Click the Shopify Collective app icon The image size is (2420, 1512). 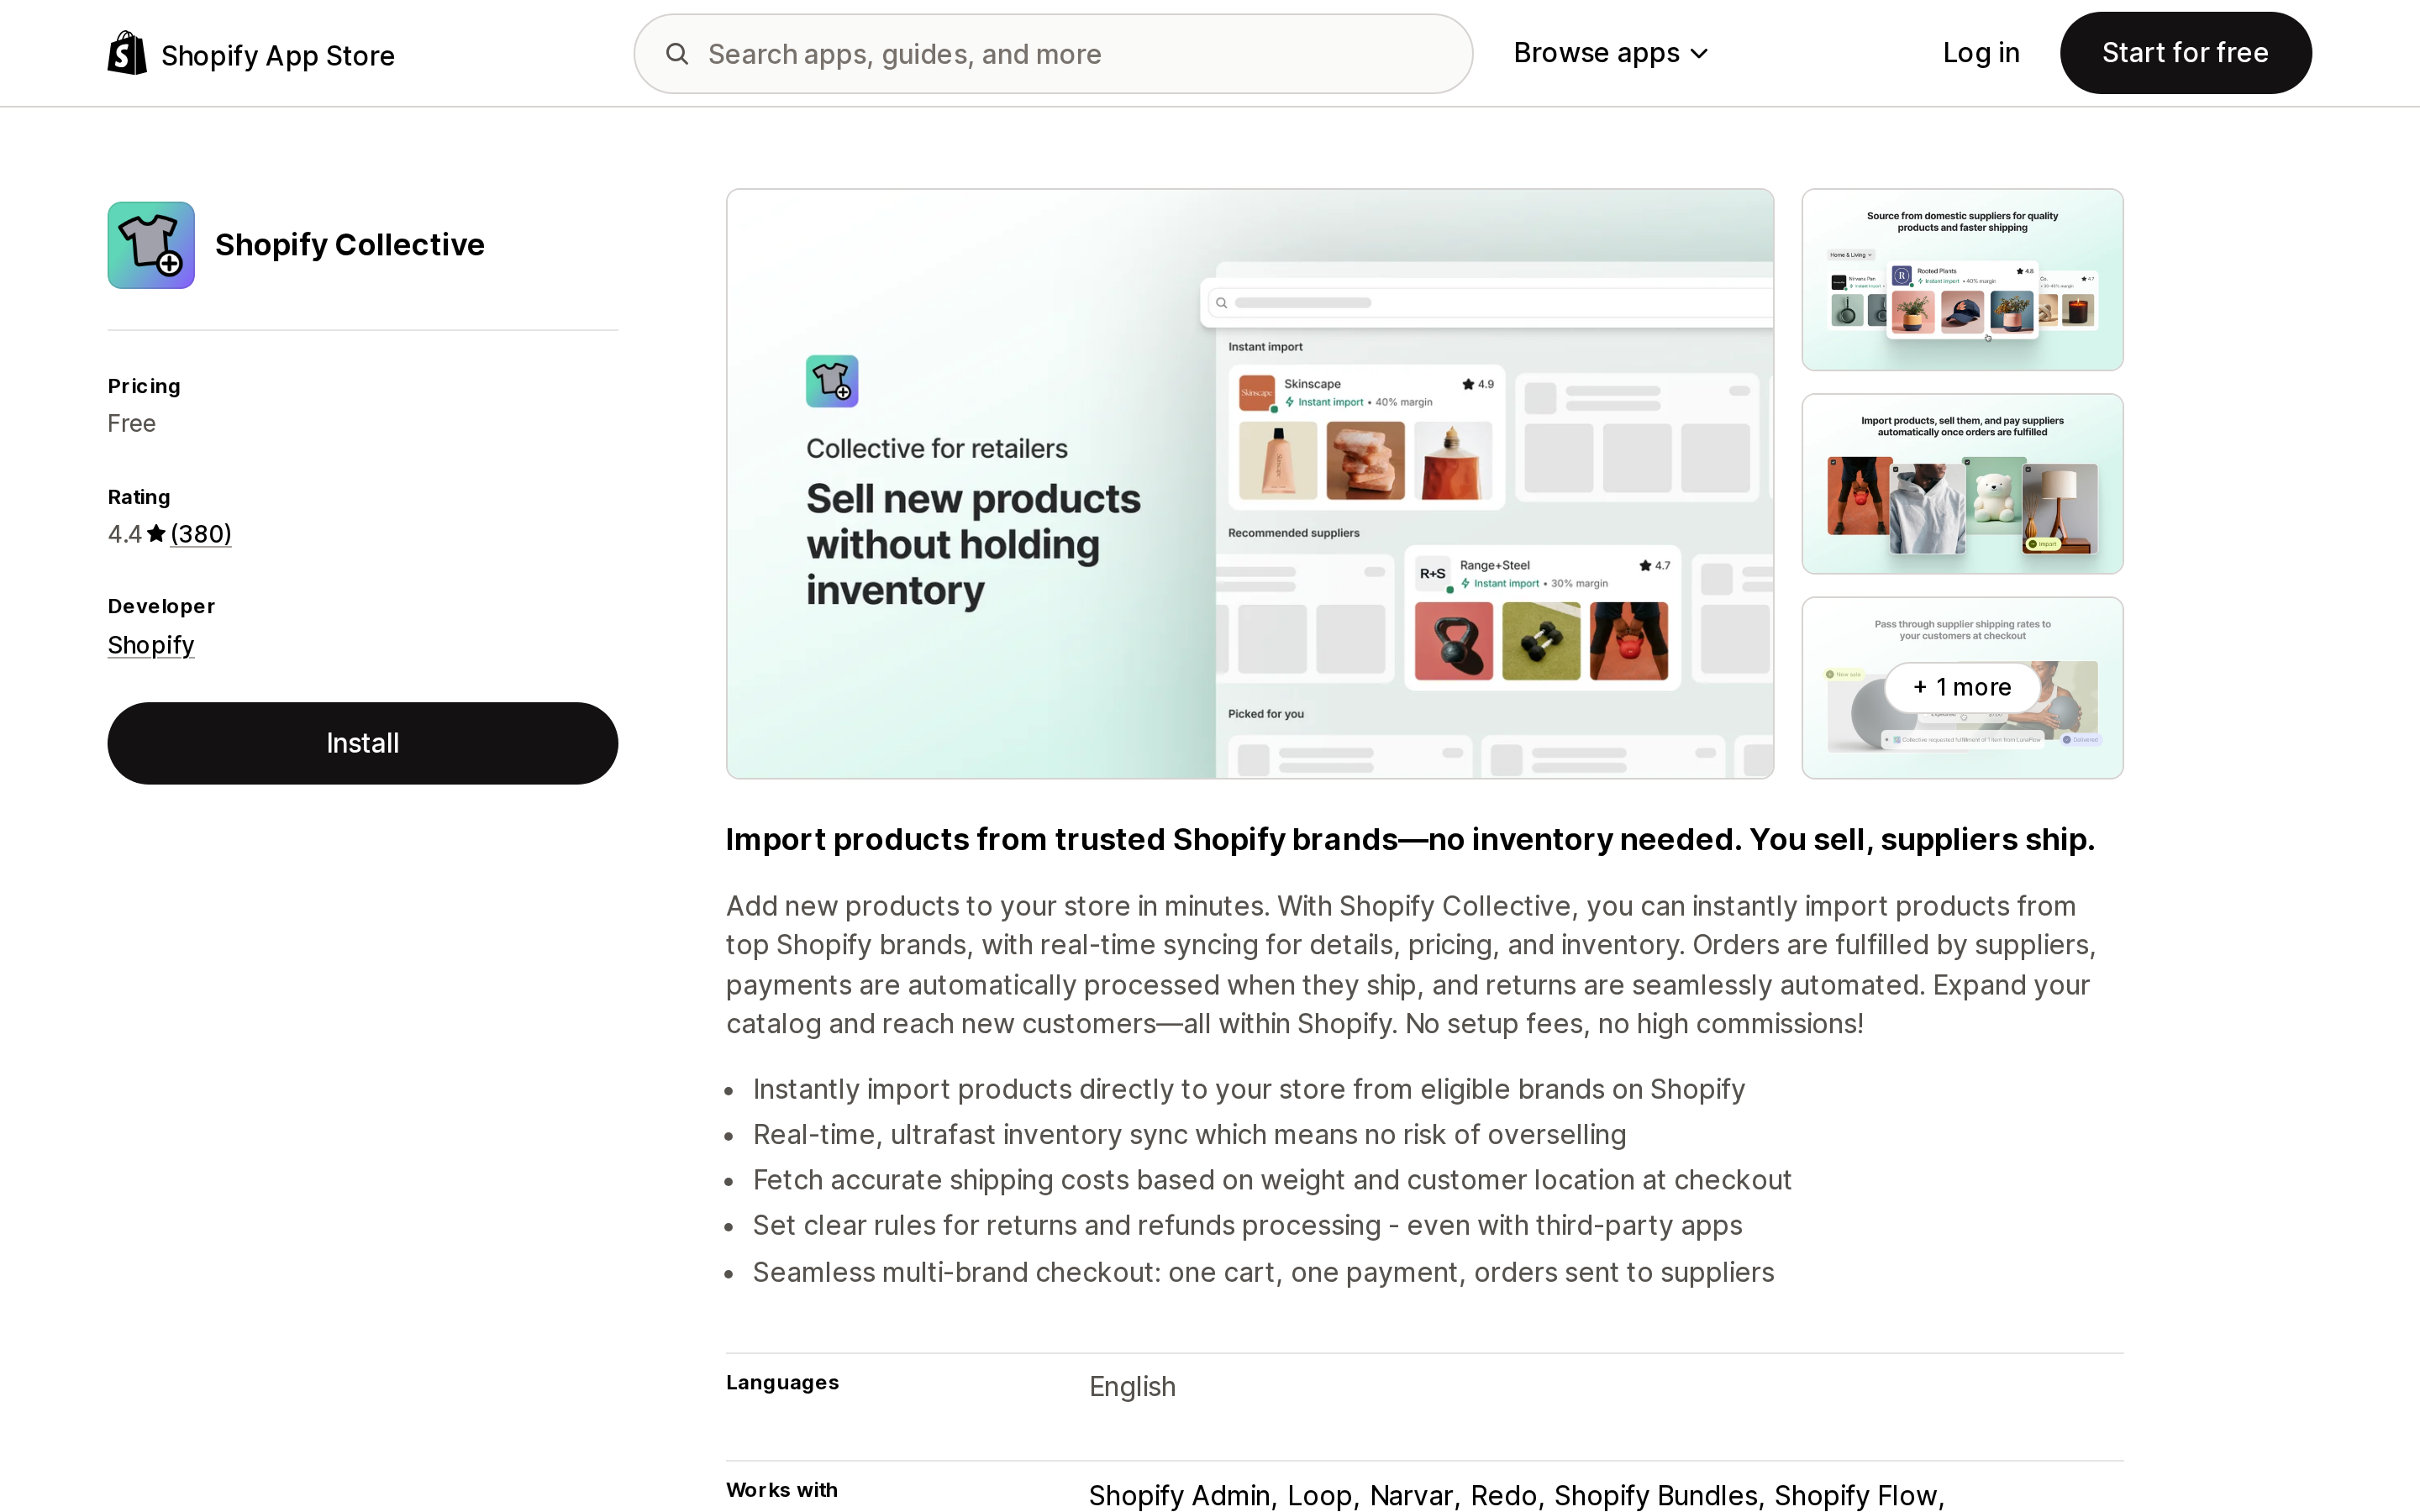tap(151, 245)
